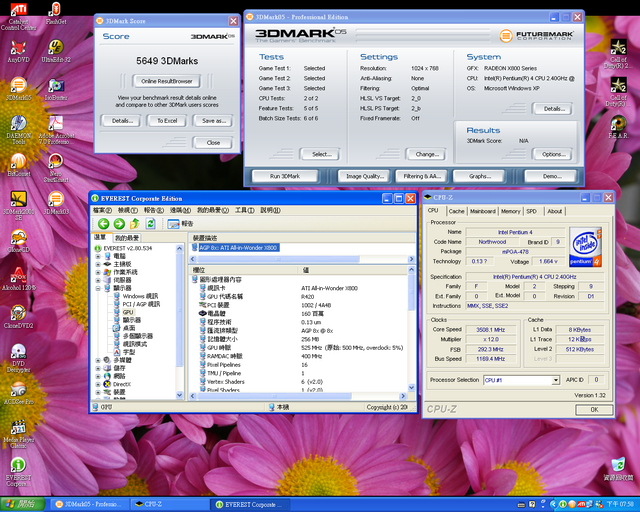Launch DAEMON Tools from the desktop
Screen dimensions: 640x512
click(x=18, y=130)
